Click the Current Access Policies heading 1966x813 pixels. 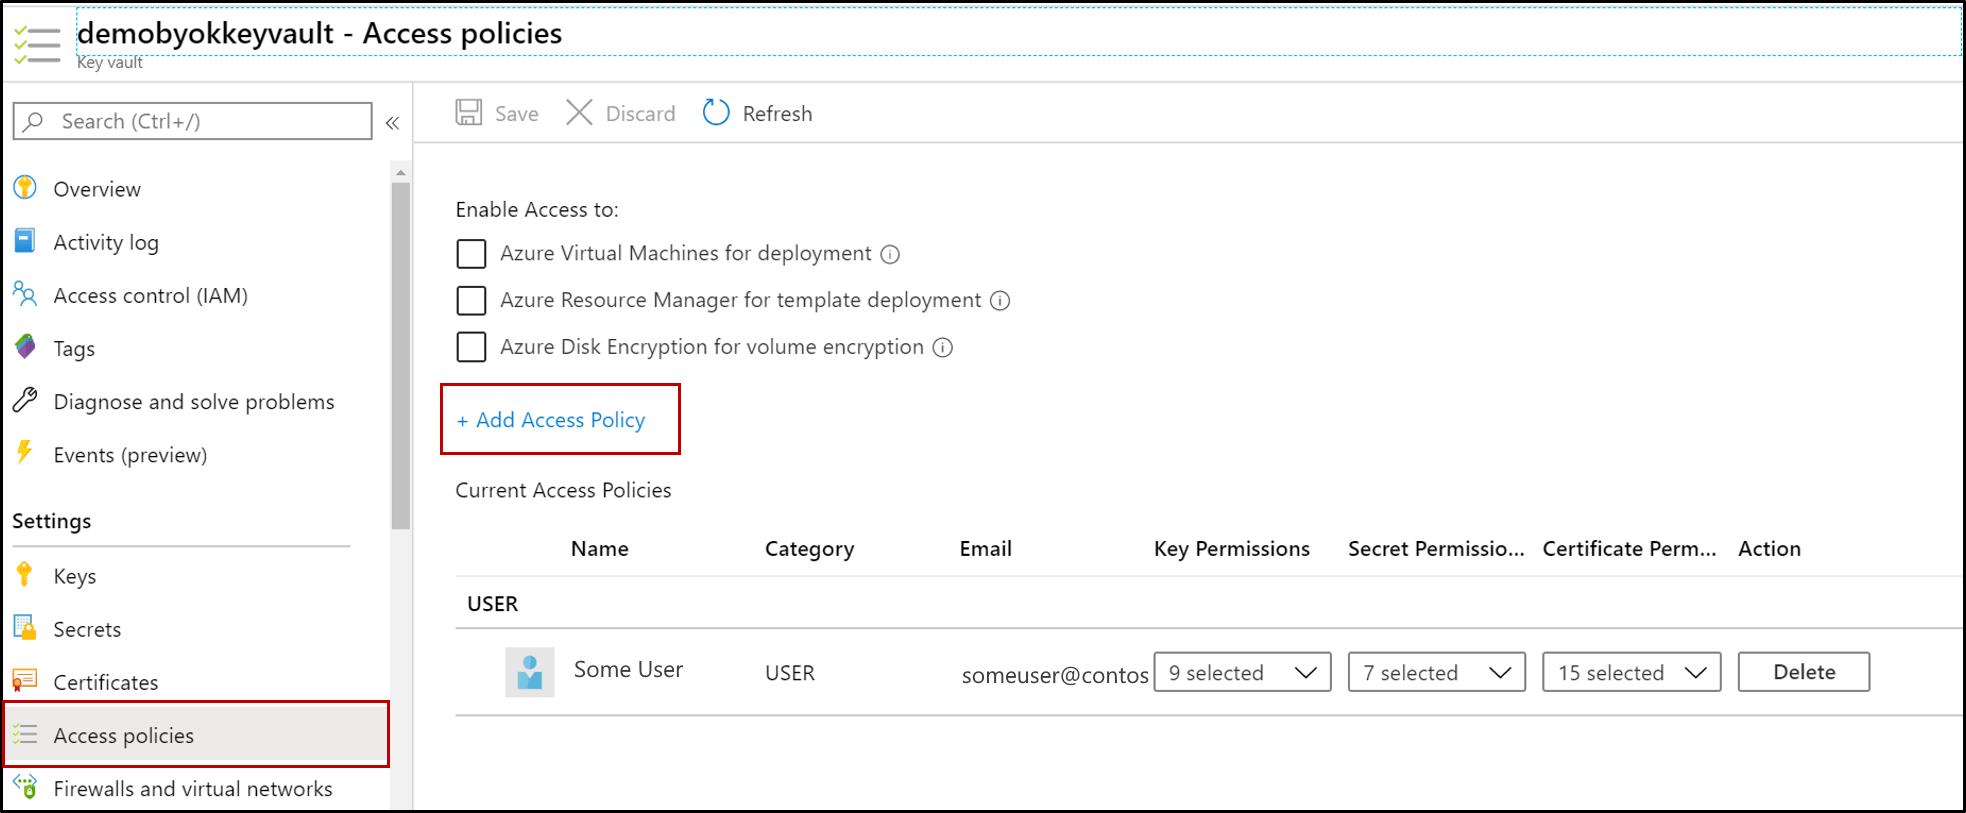point(563,490)
